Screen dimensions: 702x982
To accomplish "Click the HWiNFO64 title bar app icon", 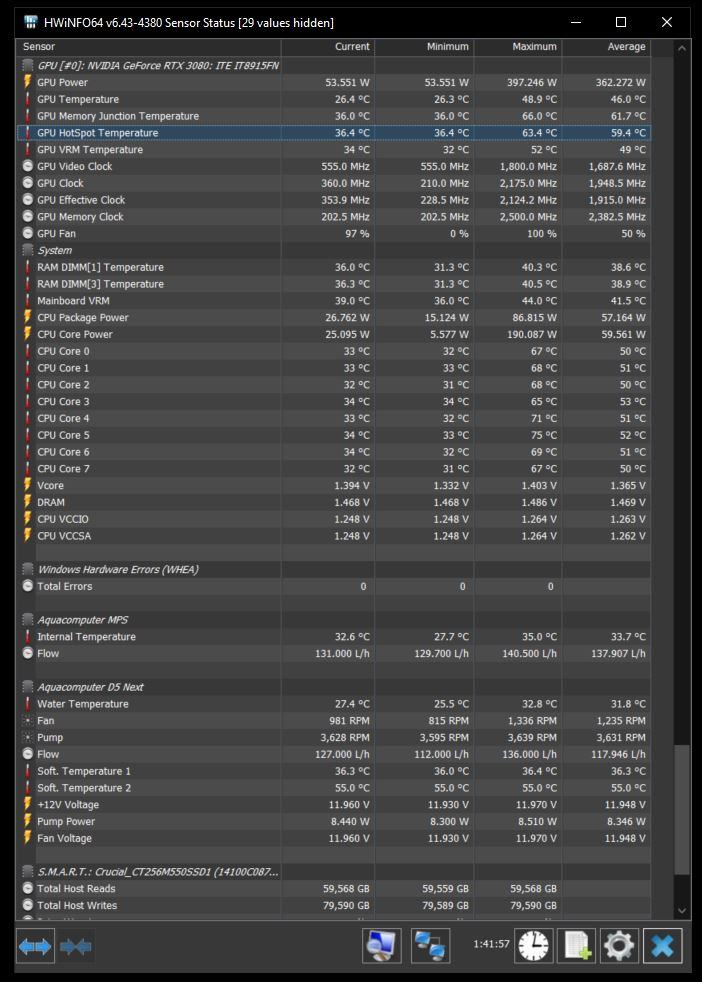I will (x=30, y=23).
